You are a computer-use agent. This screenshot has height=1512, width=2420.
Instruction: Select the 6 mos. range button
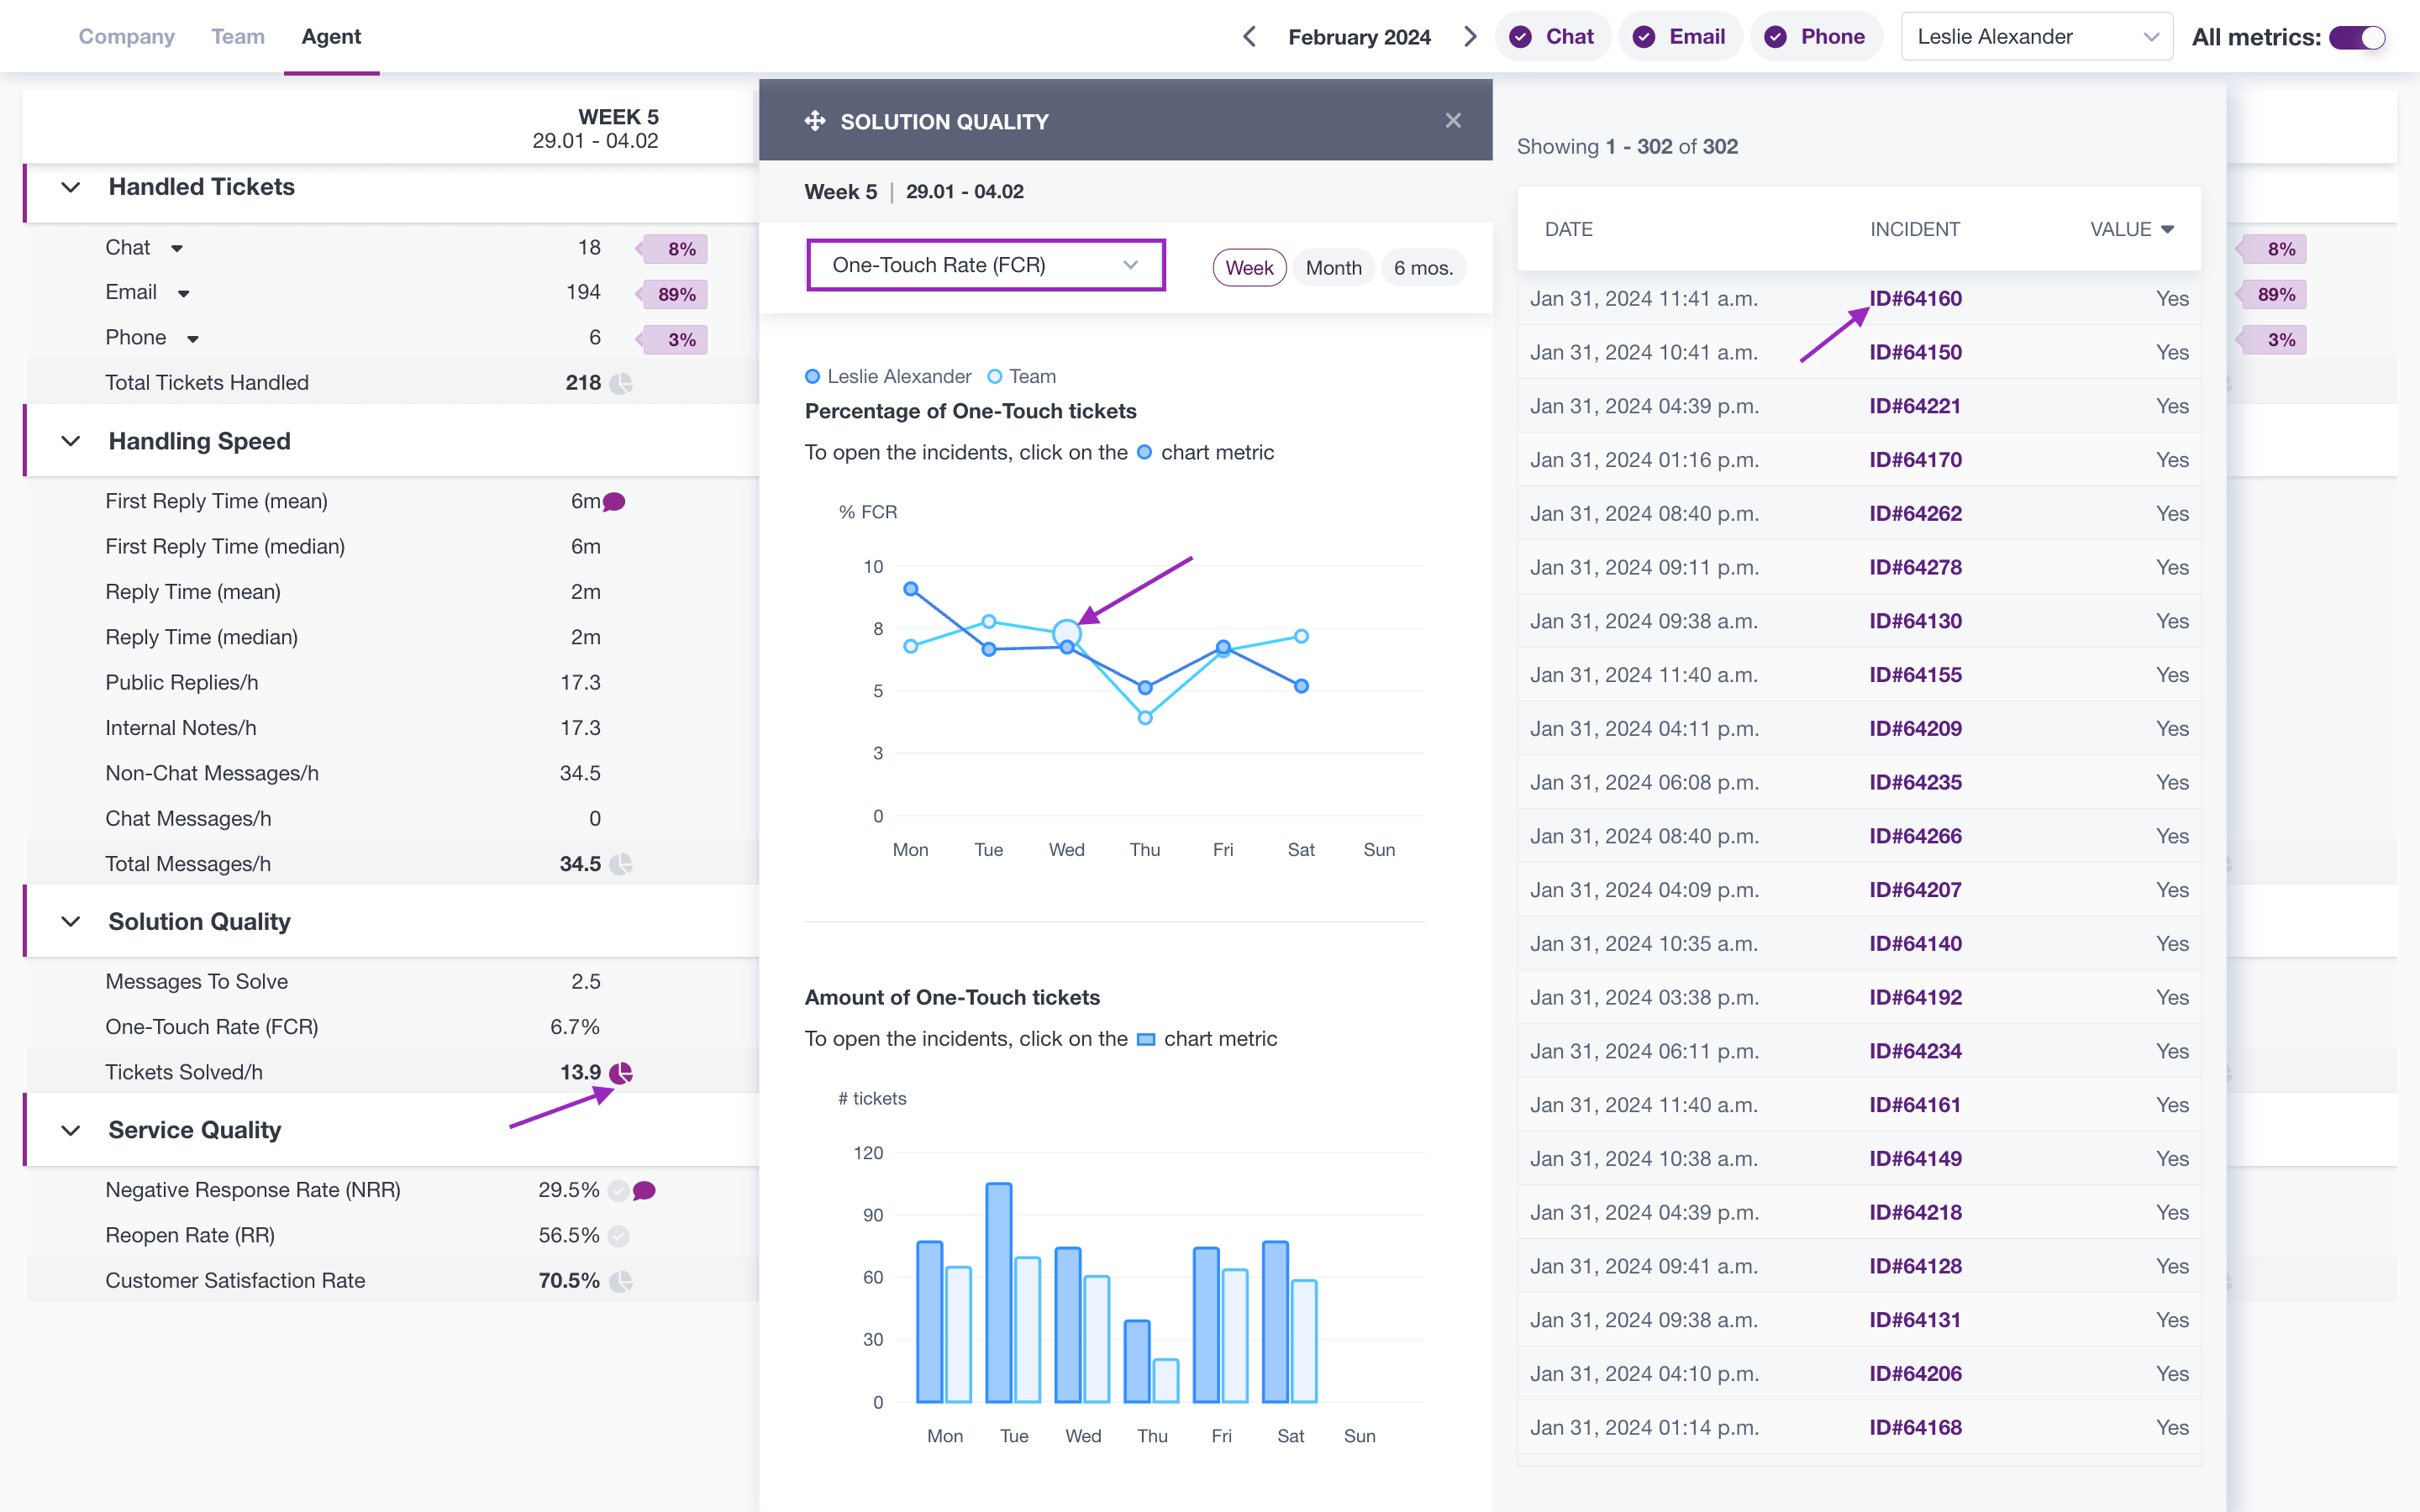tap(1423, 268)
